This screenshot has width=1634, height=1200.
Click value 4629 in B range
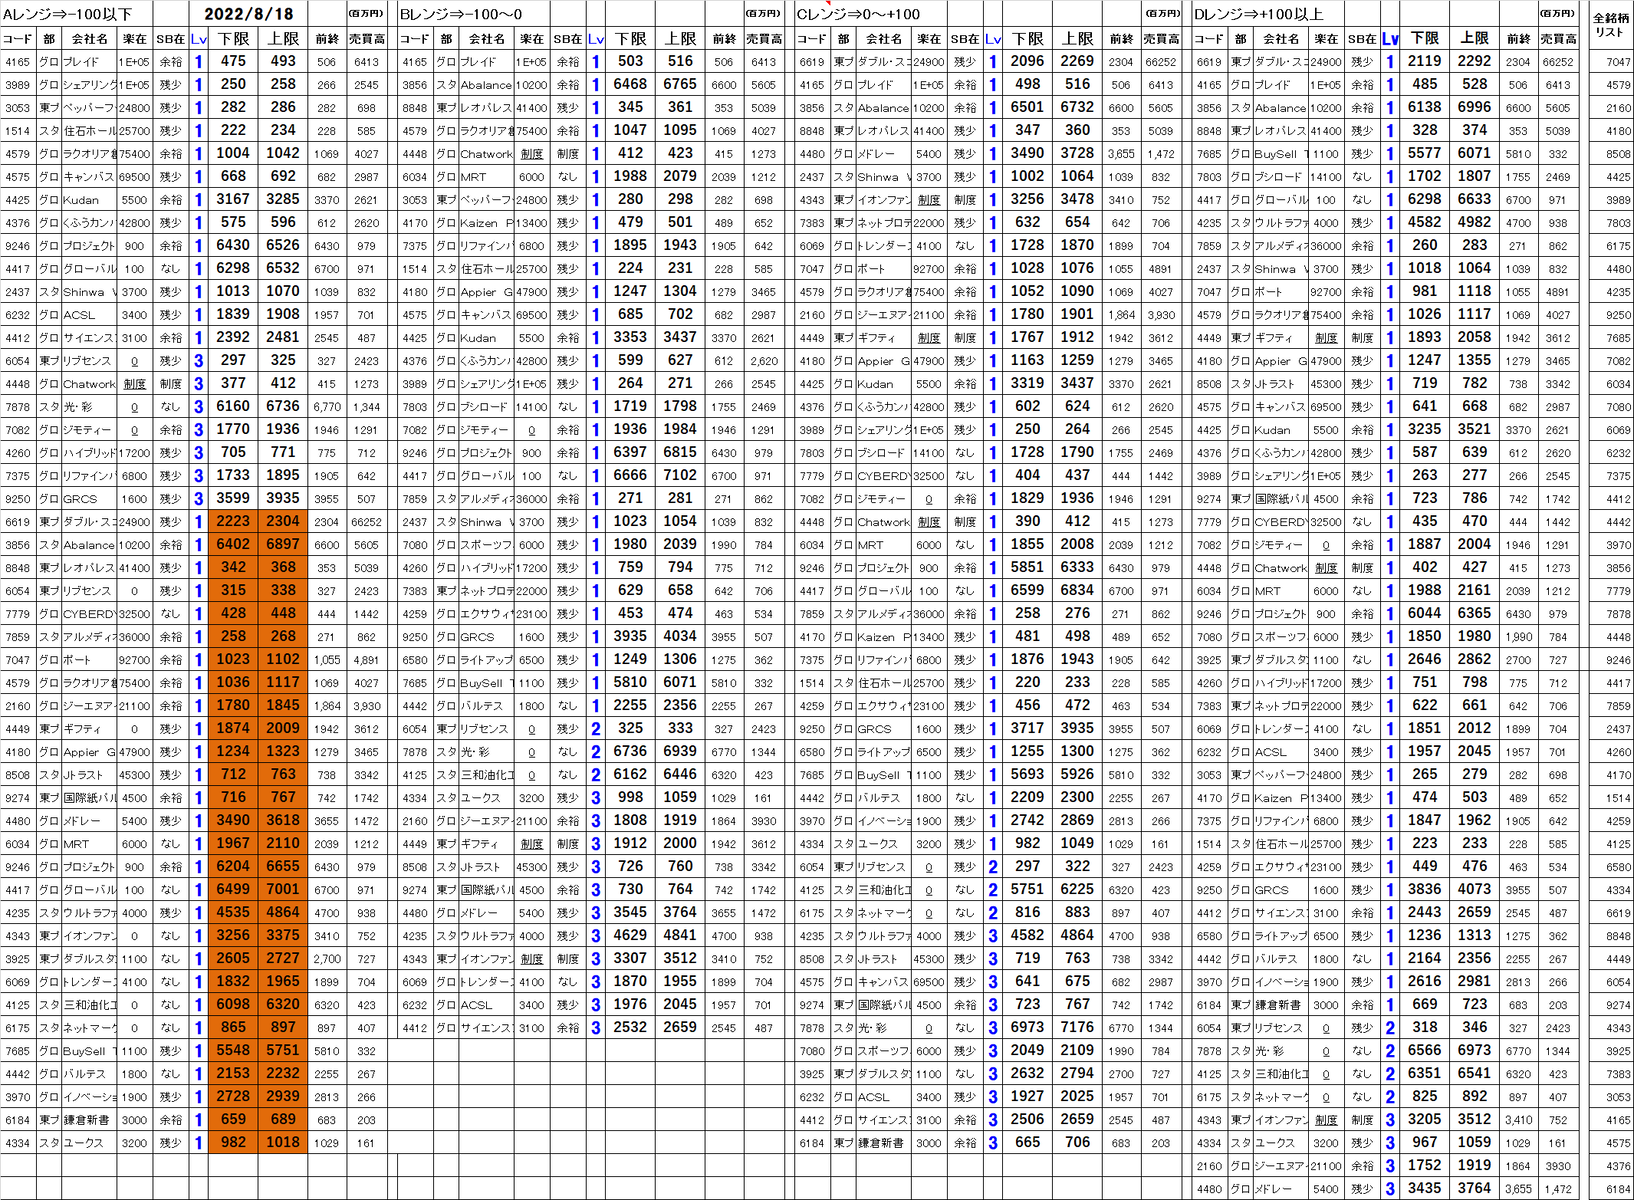(x=630, y=935)
